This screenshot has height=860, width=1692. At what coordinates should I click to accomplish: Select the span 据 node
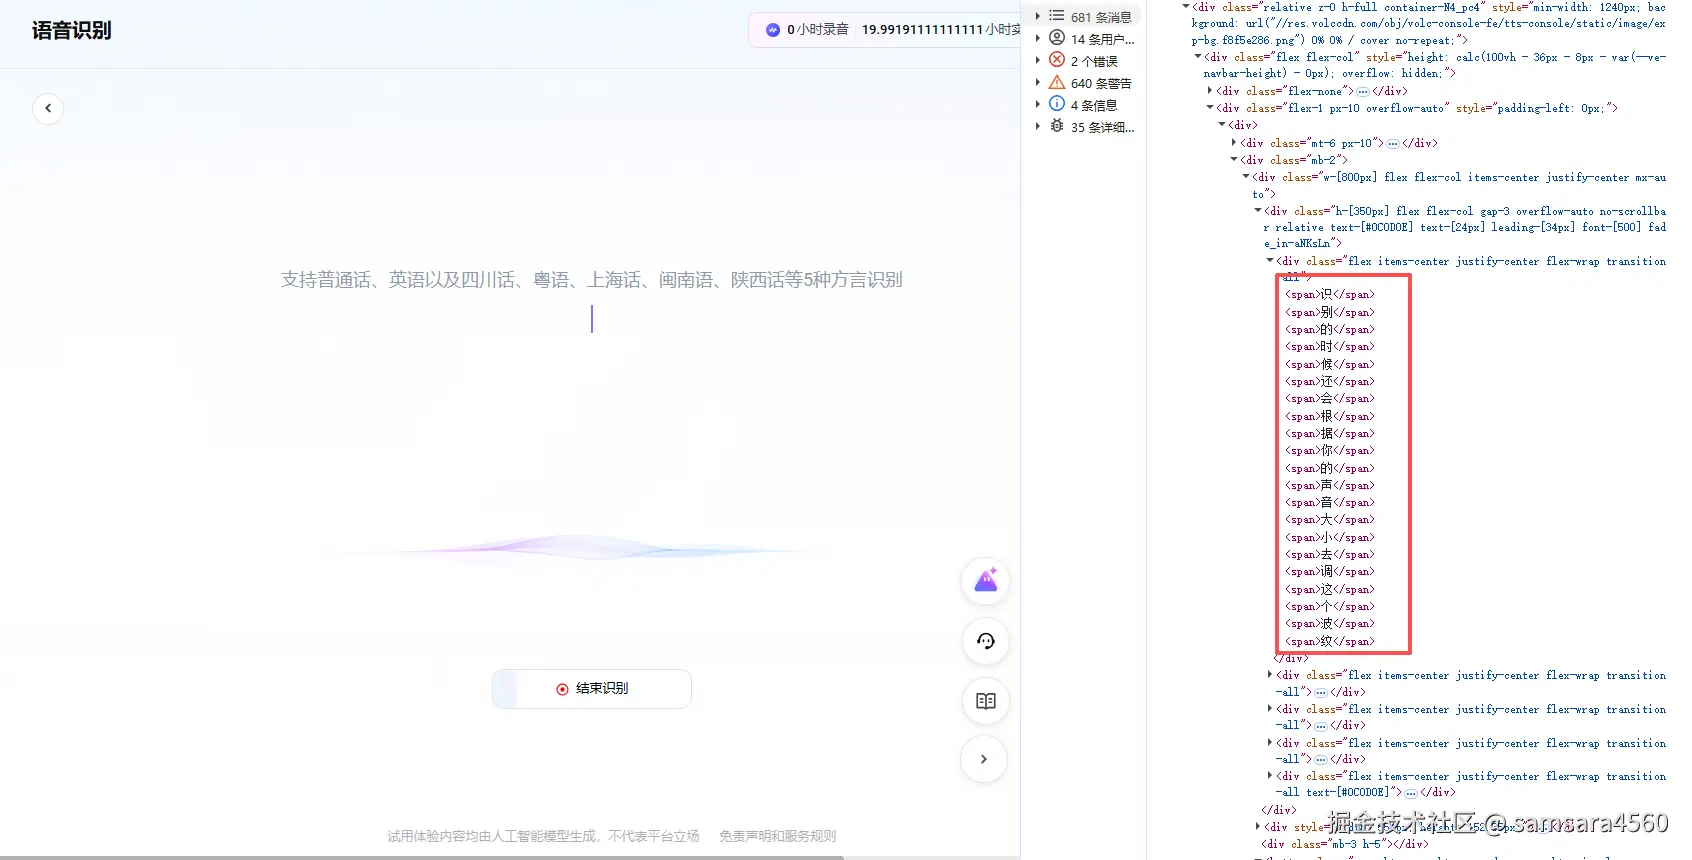pyautogui.click(x=1330, y=433)
